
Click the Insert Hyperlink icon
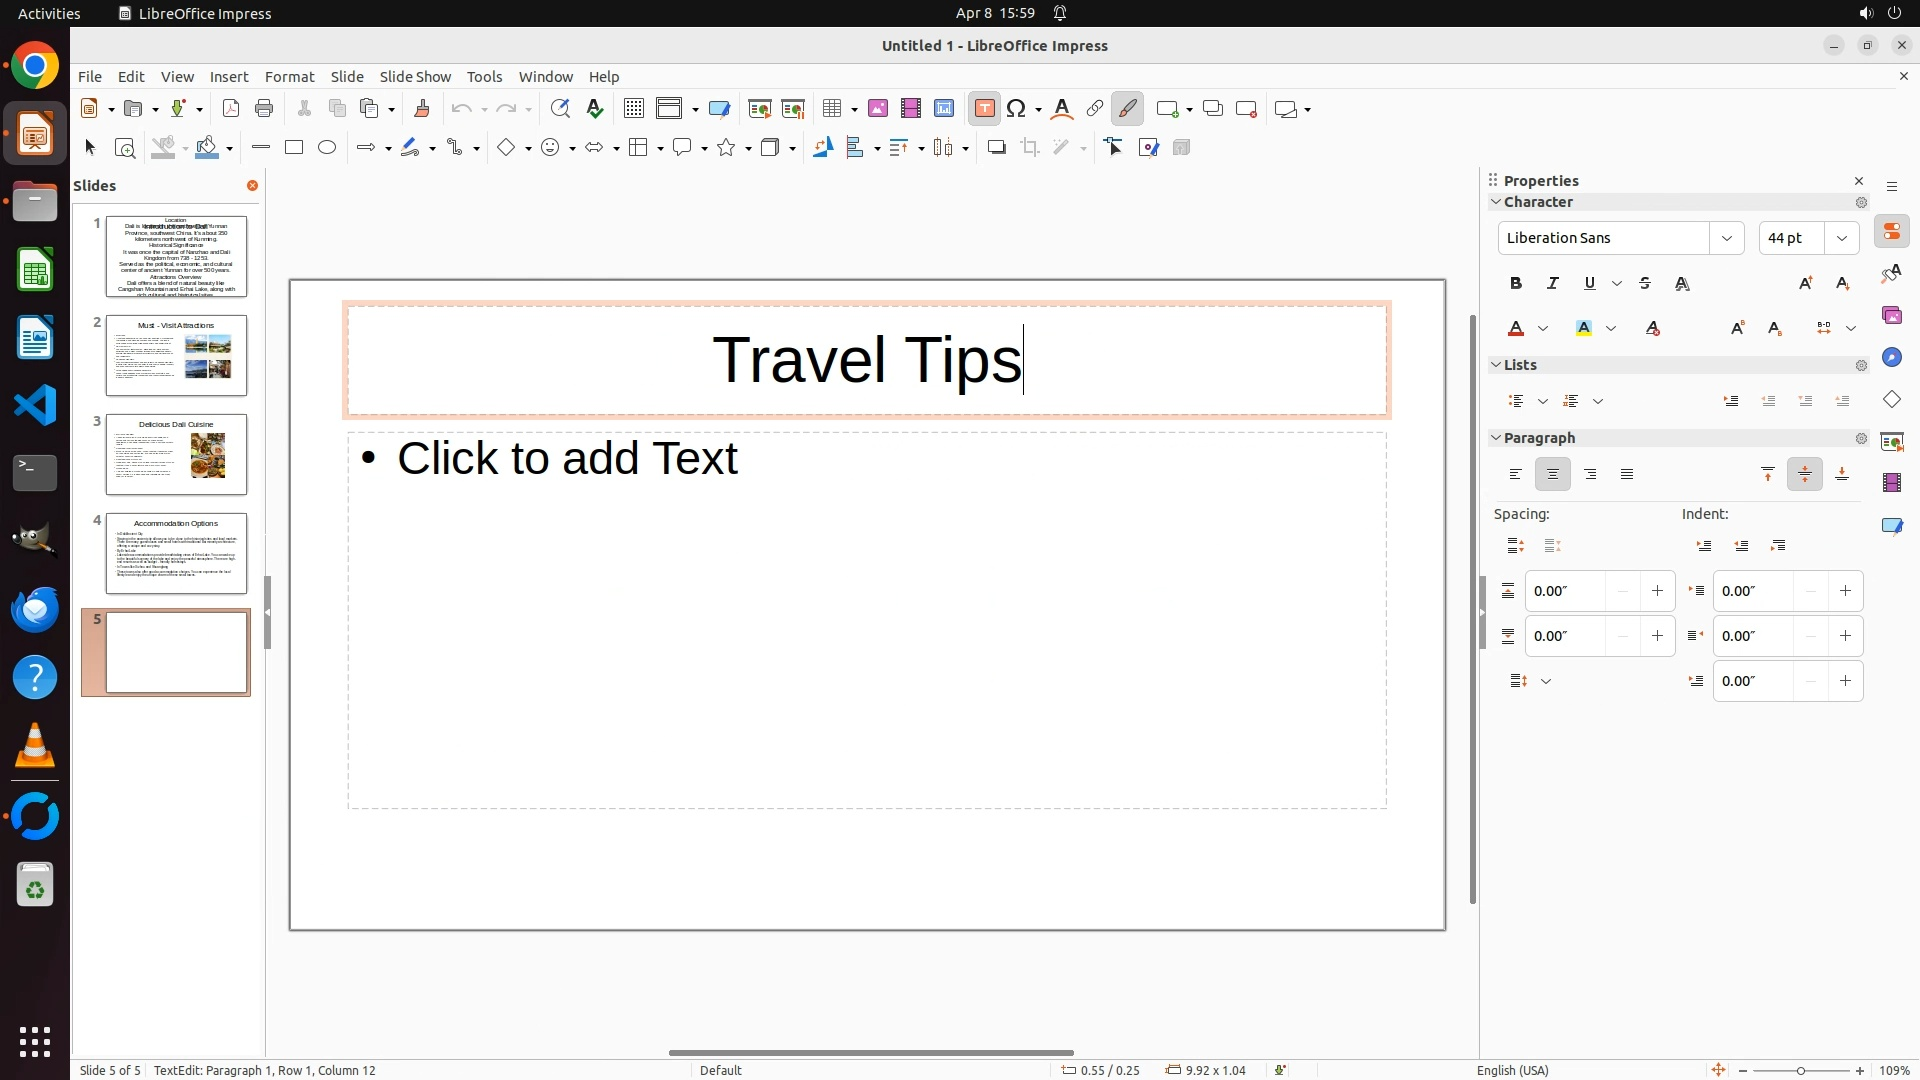click(x=1095, y=109)
